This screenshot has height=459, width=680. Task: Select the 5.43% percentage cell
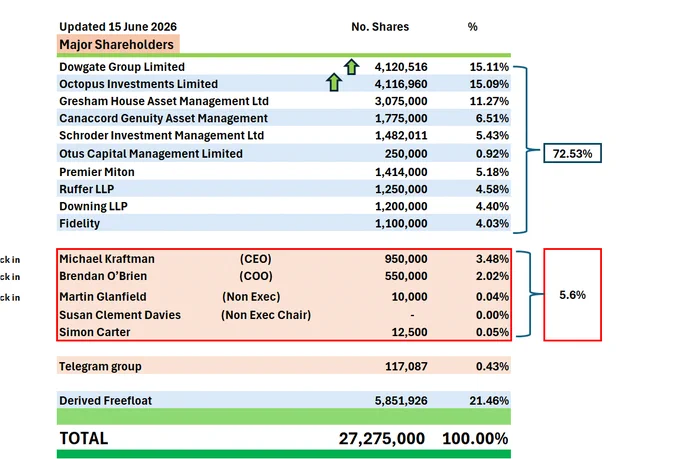492,136
